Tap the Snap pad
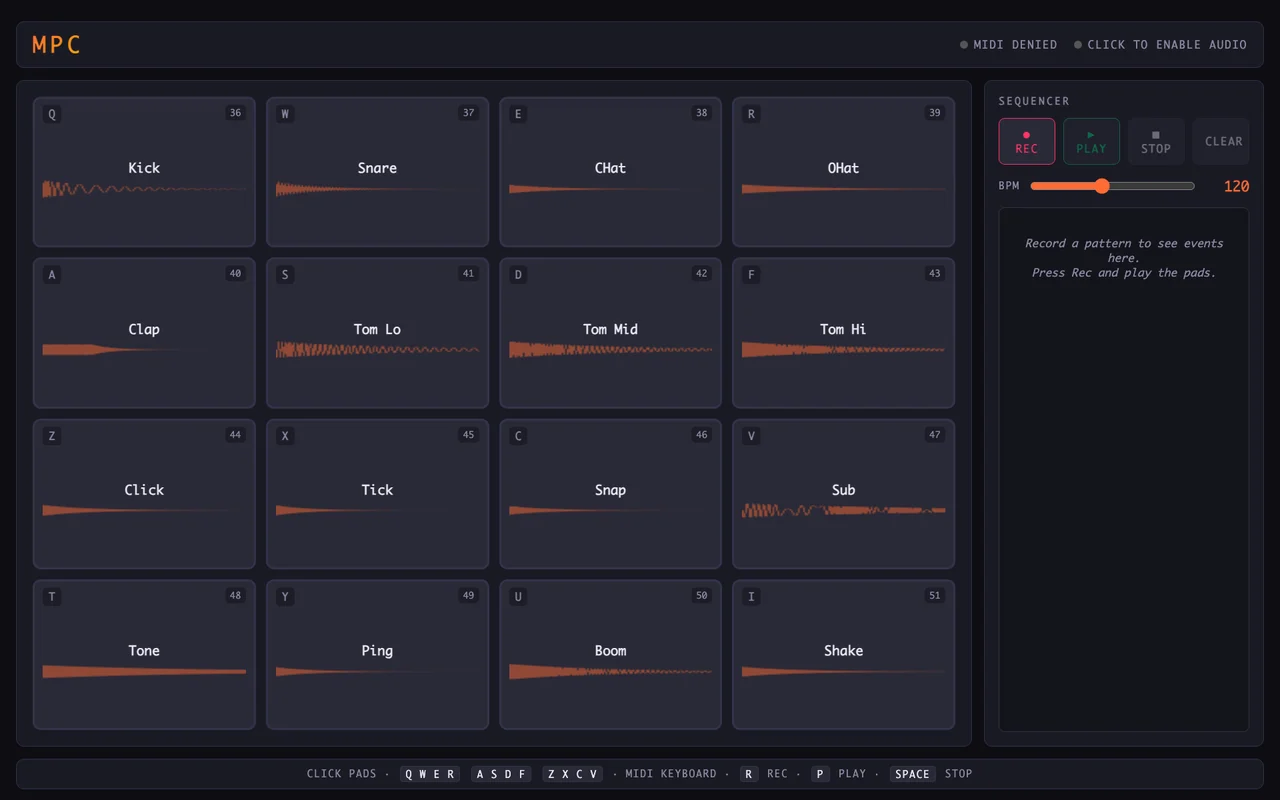Image resolution: width=1280 pixels, height=800 pixels. point(610,494)
